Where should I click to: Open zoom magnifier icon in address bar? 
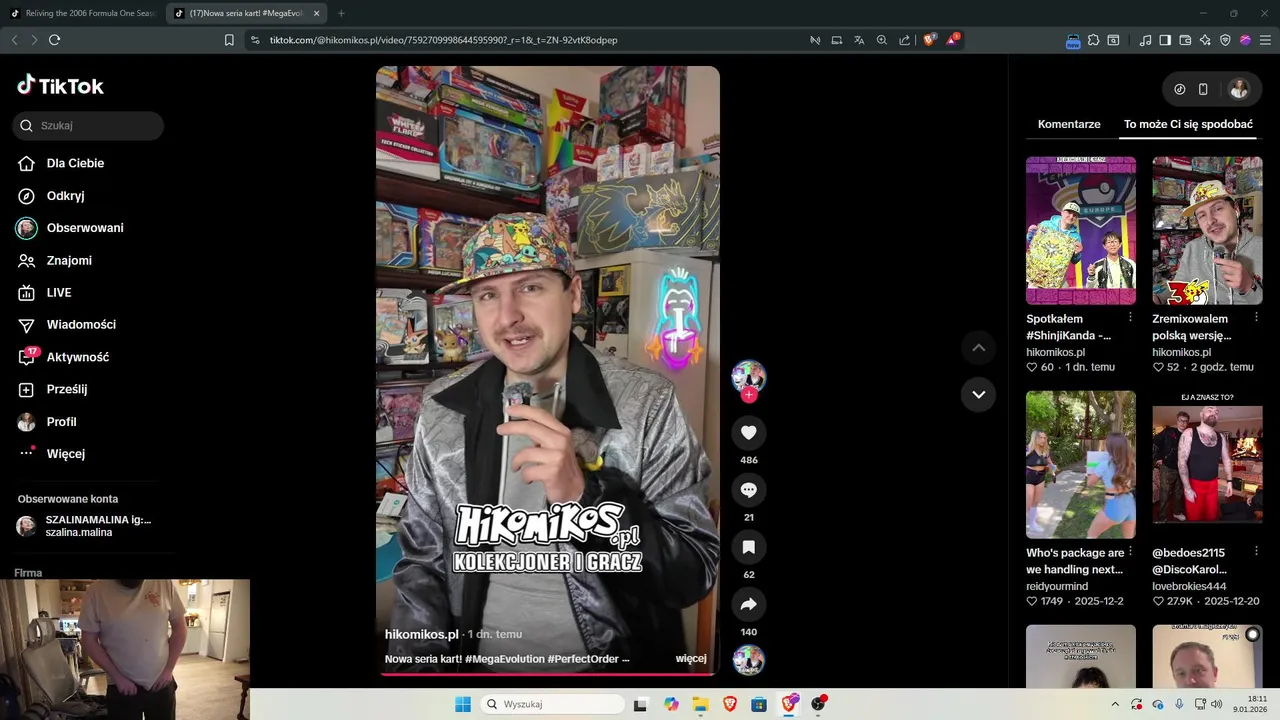(x=882, y=40)
